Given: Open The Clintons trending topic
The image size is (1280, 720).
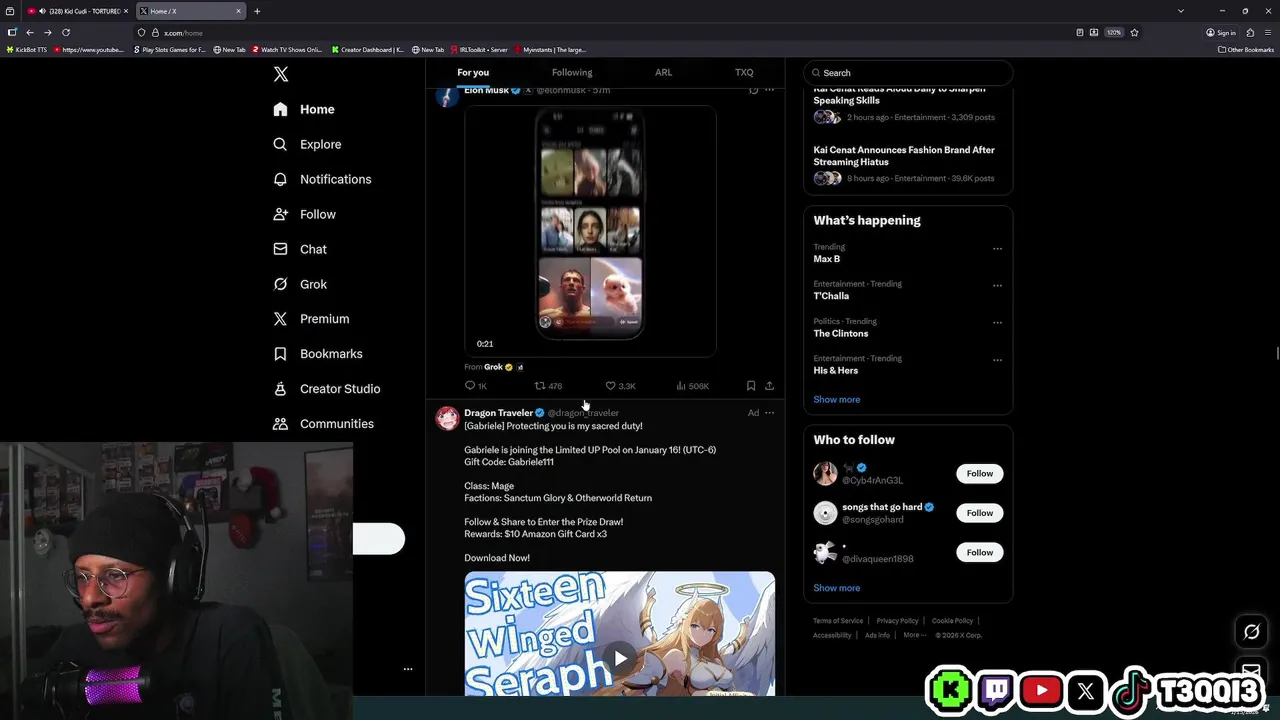Looking at the screenshot, I should (840, 333).
